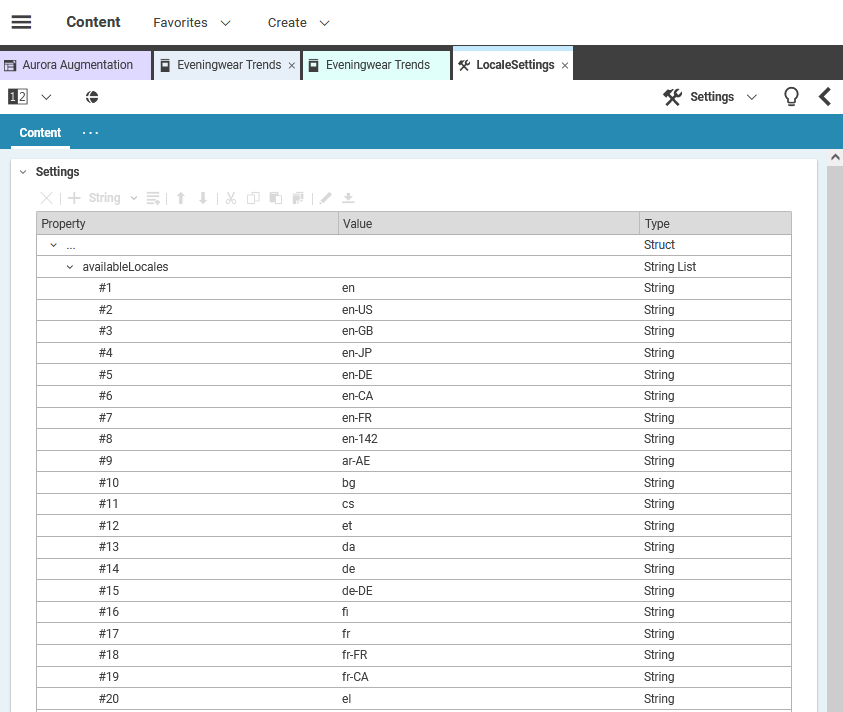
Task: Collapse panel with the left arrow icon
Action: pos(825,97)
